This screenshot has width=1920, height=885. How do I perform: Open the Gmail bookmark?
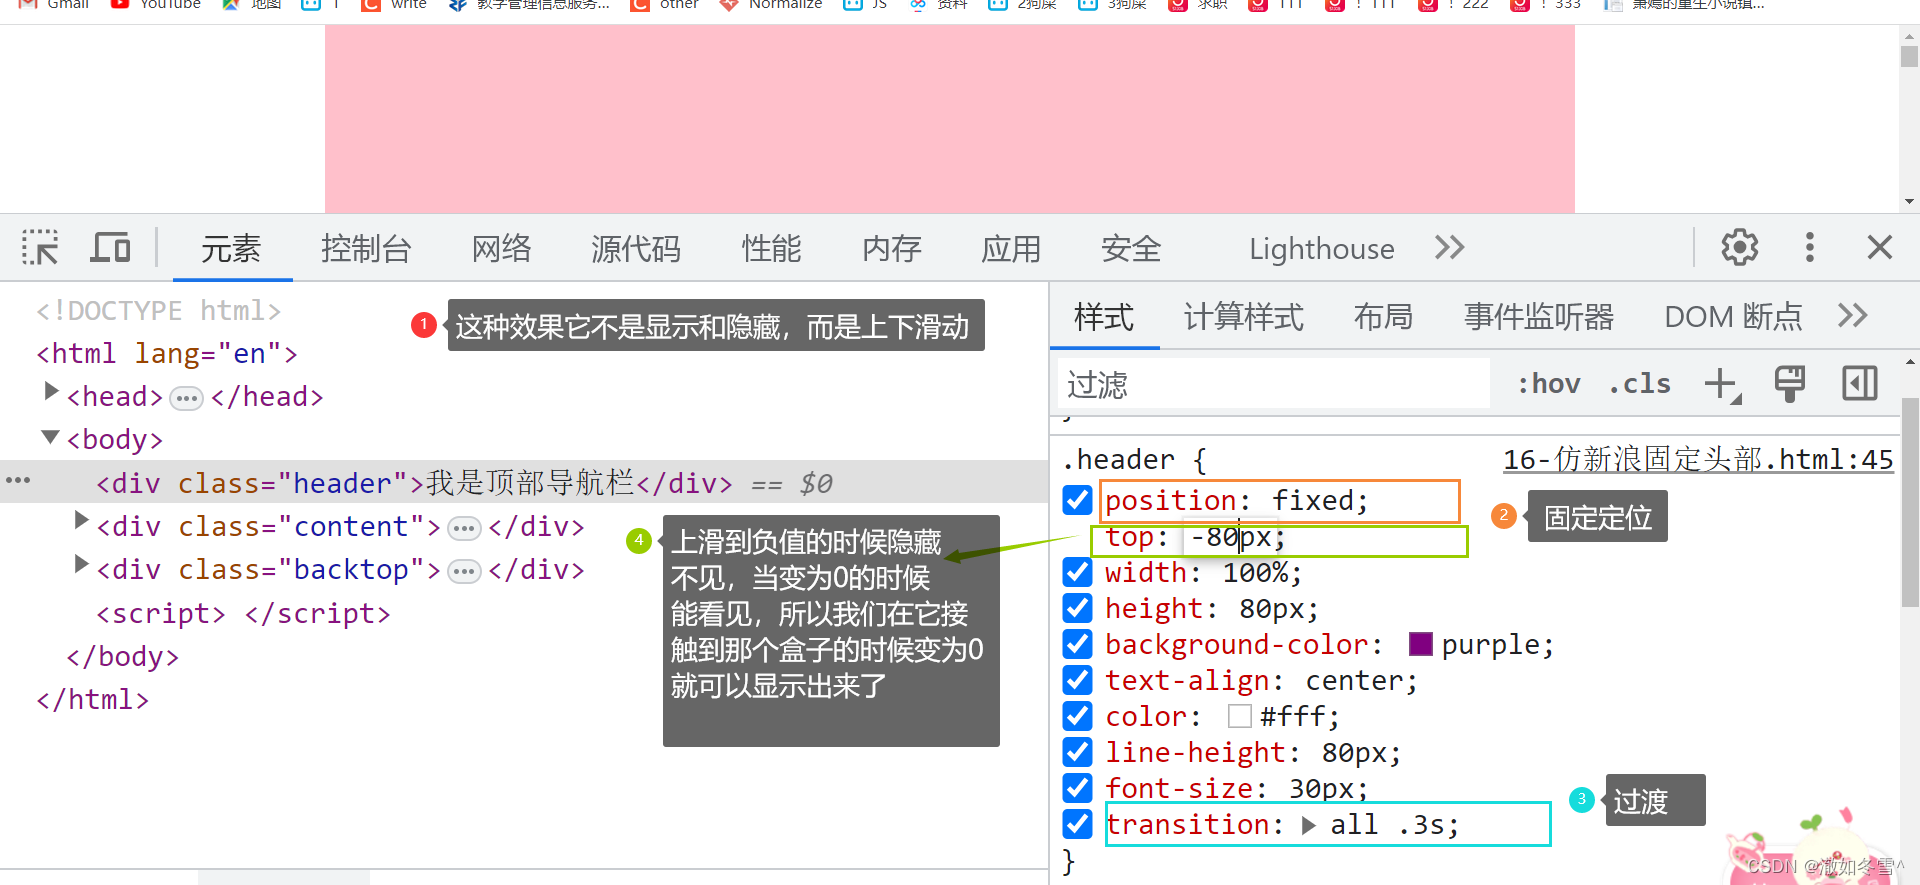(x=55, y=5)
